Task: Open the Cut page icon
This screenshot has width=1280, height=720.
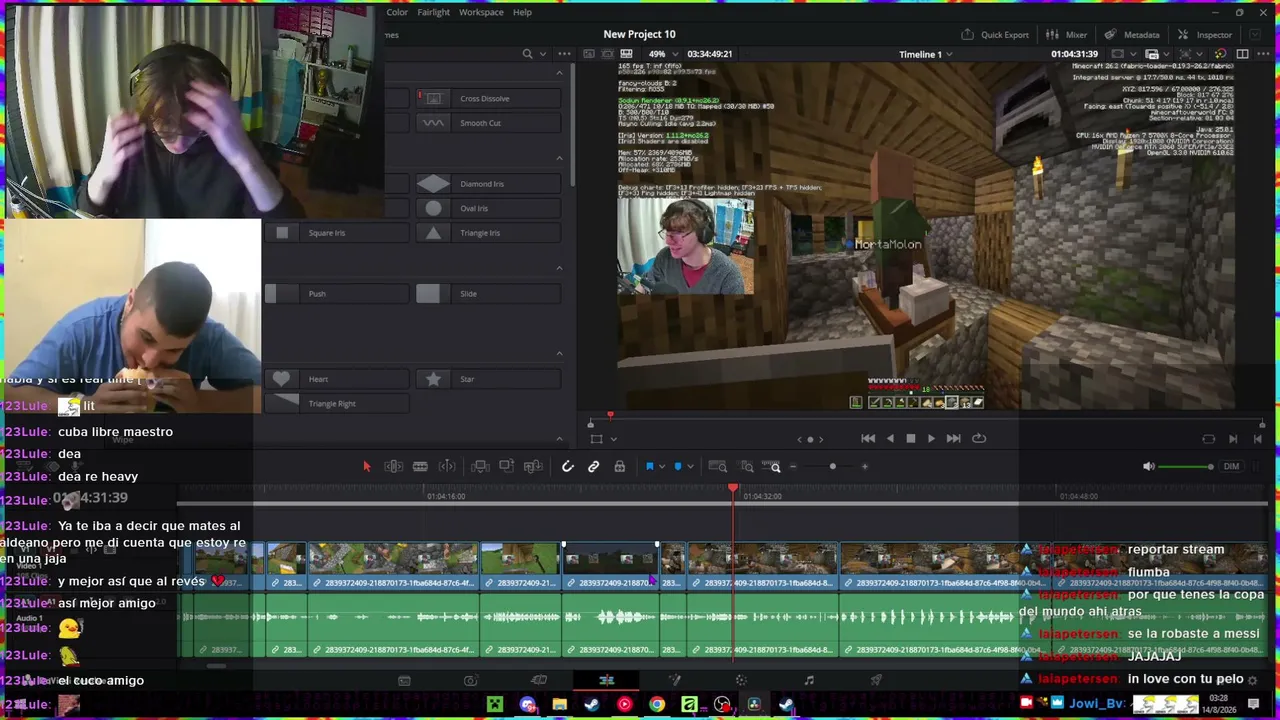Action: point(539,681)
